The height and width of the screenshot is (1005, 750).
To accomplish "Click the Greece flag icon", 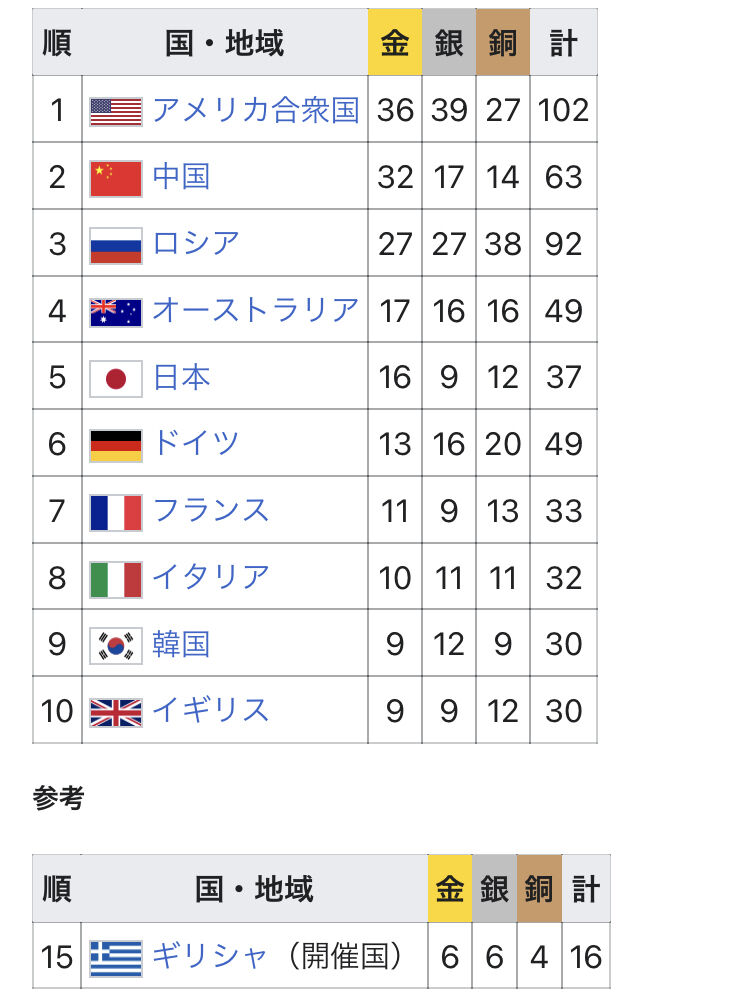I will 115,958.
